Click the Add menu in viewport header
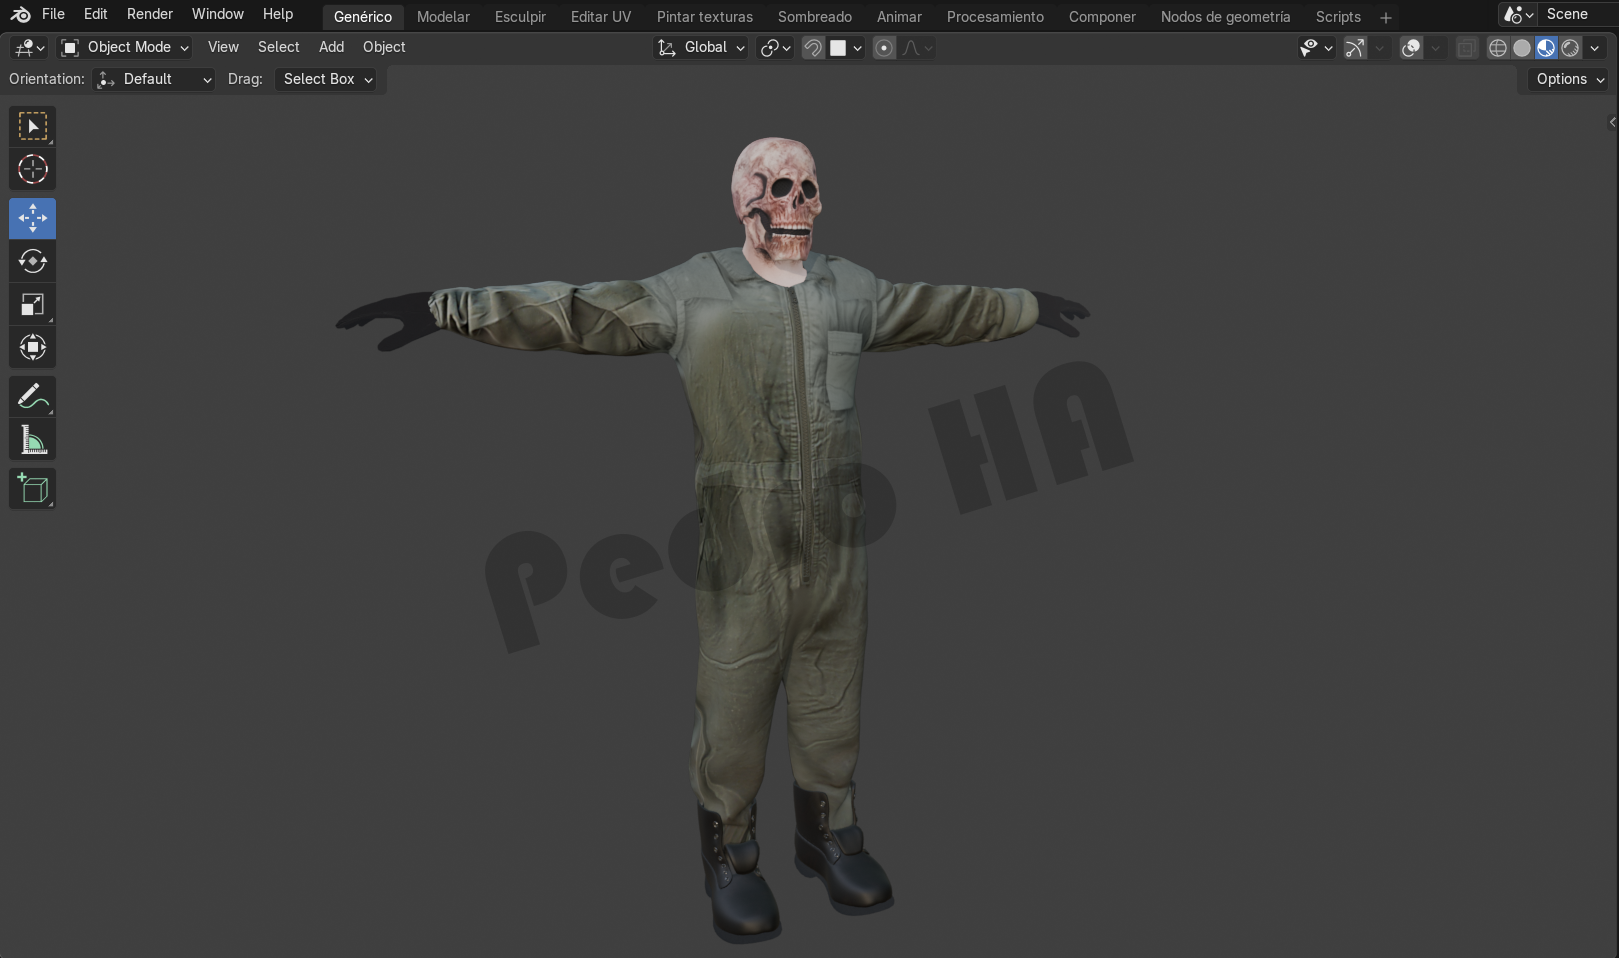Image resolution: width=1619 pixels, height=958 pixels. click(331, 47)
